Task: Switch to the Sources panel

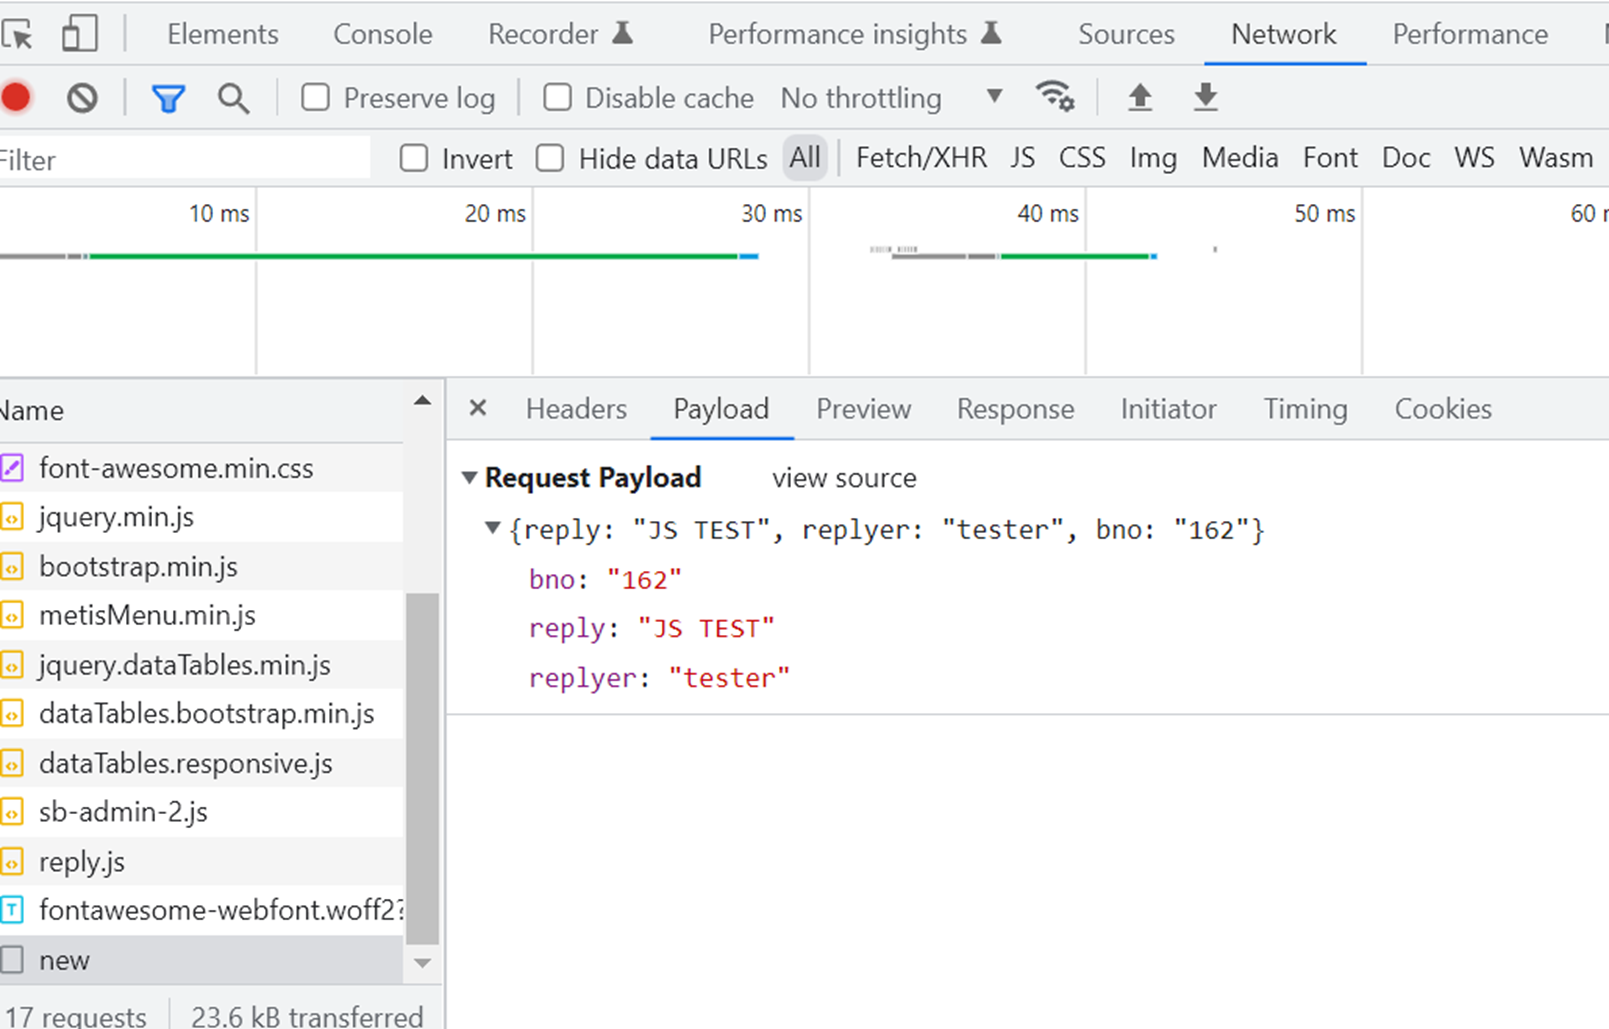Action: click(x=1126, y=34)
